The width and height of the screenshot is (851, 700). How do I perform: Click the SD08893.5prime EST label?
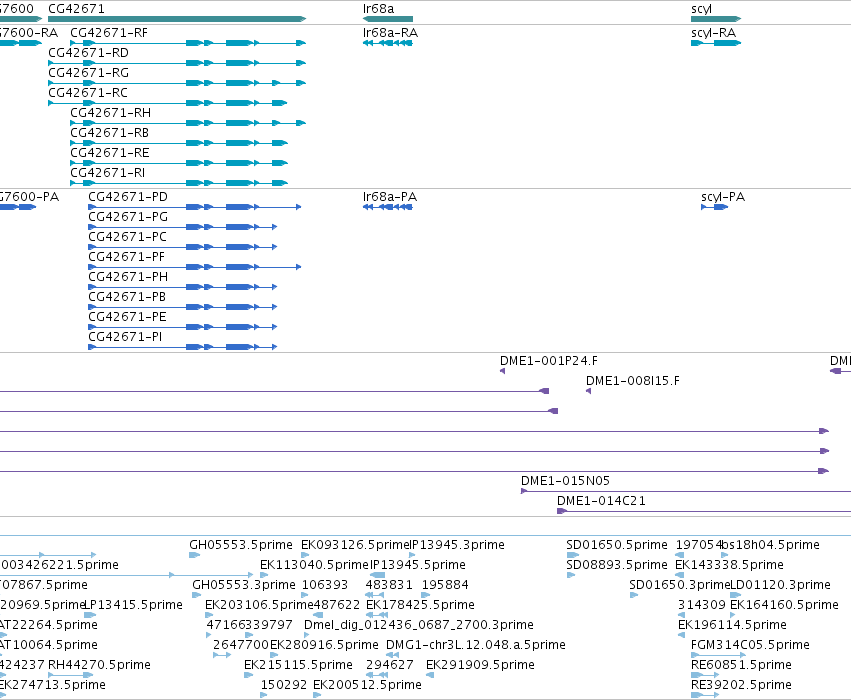point(617,565)
